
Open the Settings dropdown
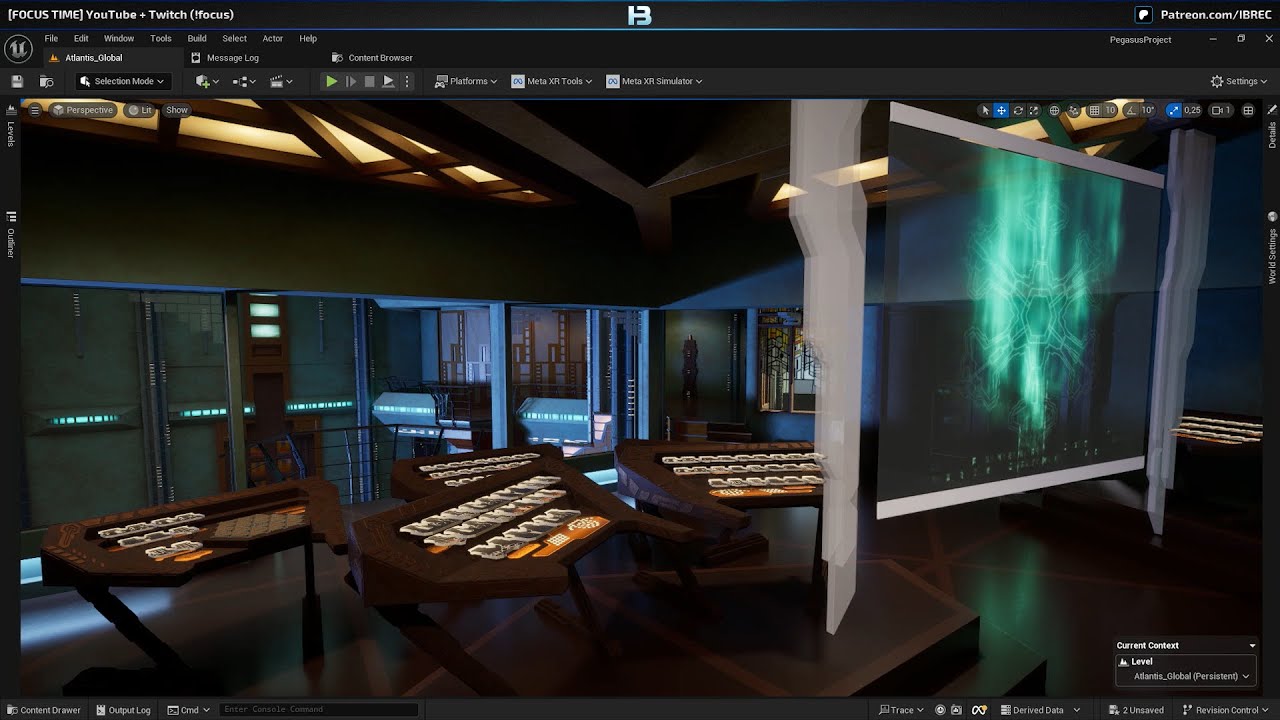click(x=1239, y=81)
